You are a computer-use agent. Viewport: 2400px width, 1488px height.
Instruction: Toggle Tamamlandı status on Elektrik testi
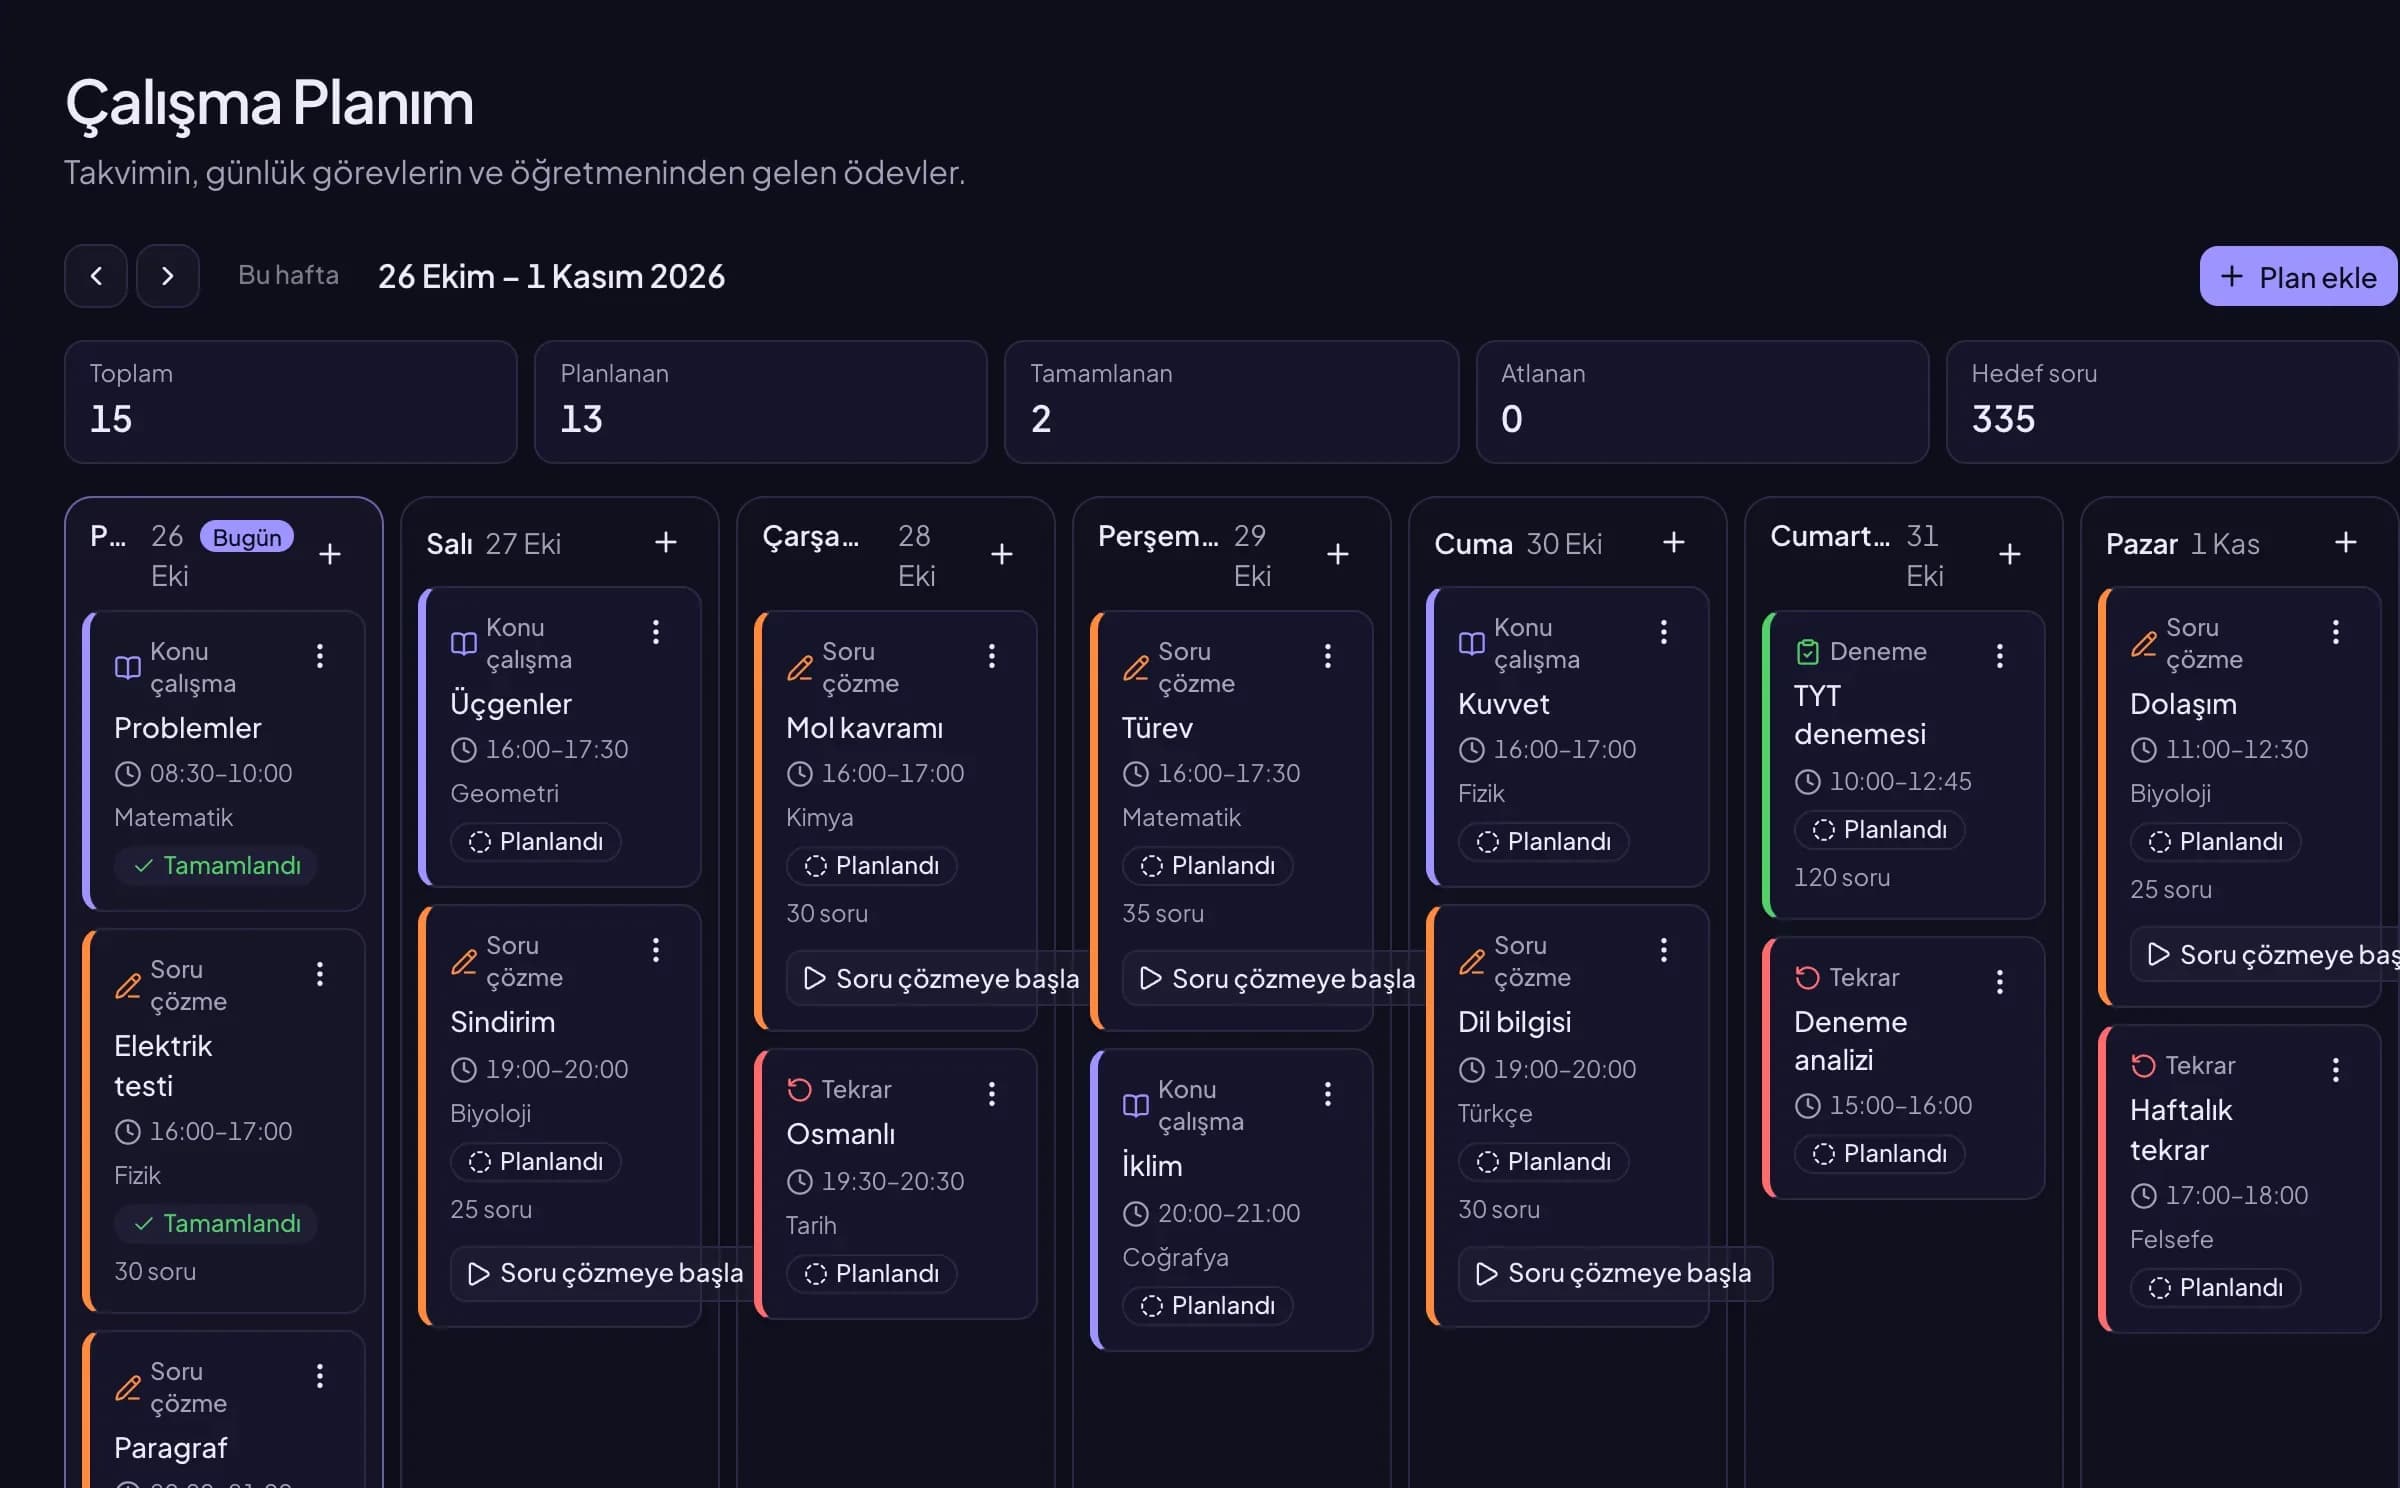216,1224
